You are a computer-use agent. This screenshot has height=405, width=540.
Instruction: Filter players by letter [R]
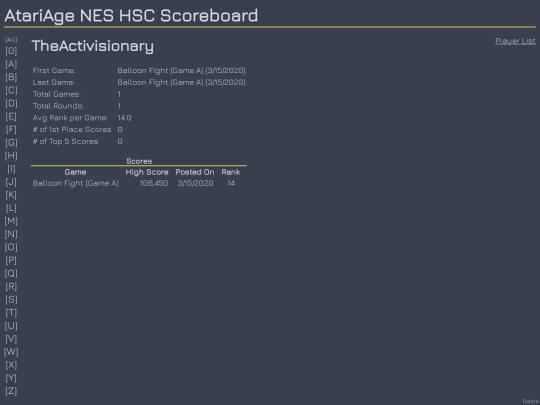(x=11, y=287)
